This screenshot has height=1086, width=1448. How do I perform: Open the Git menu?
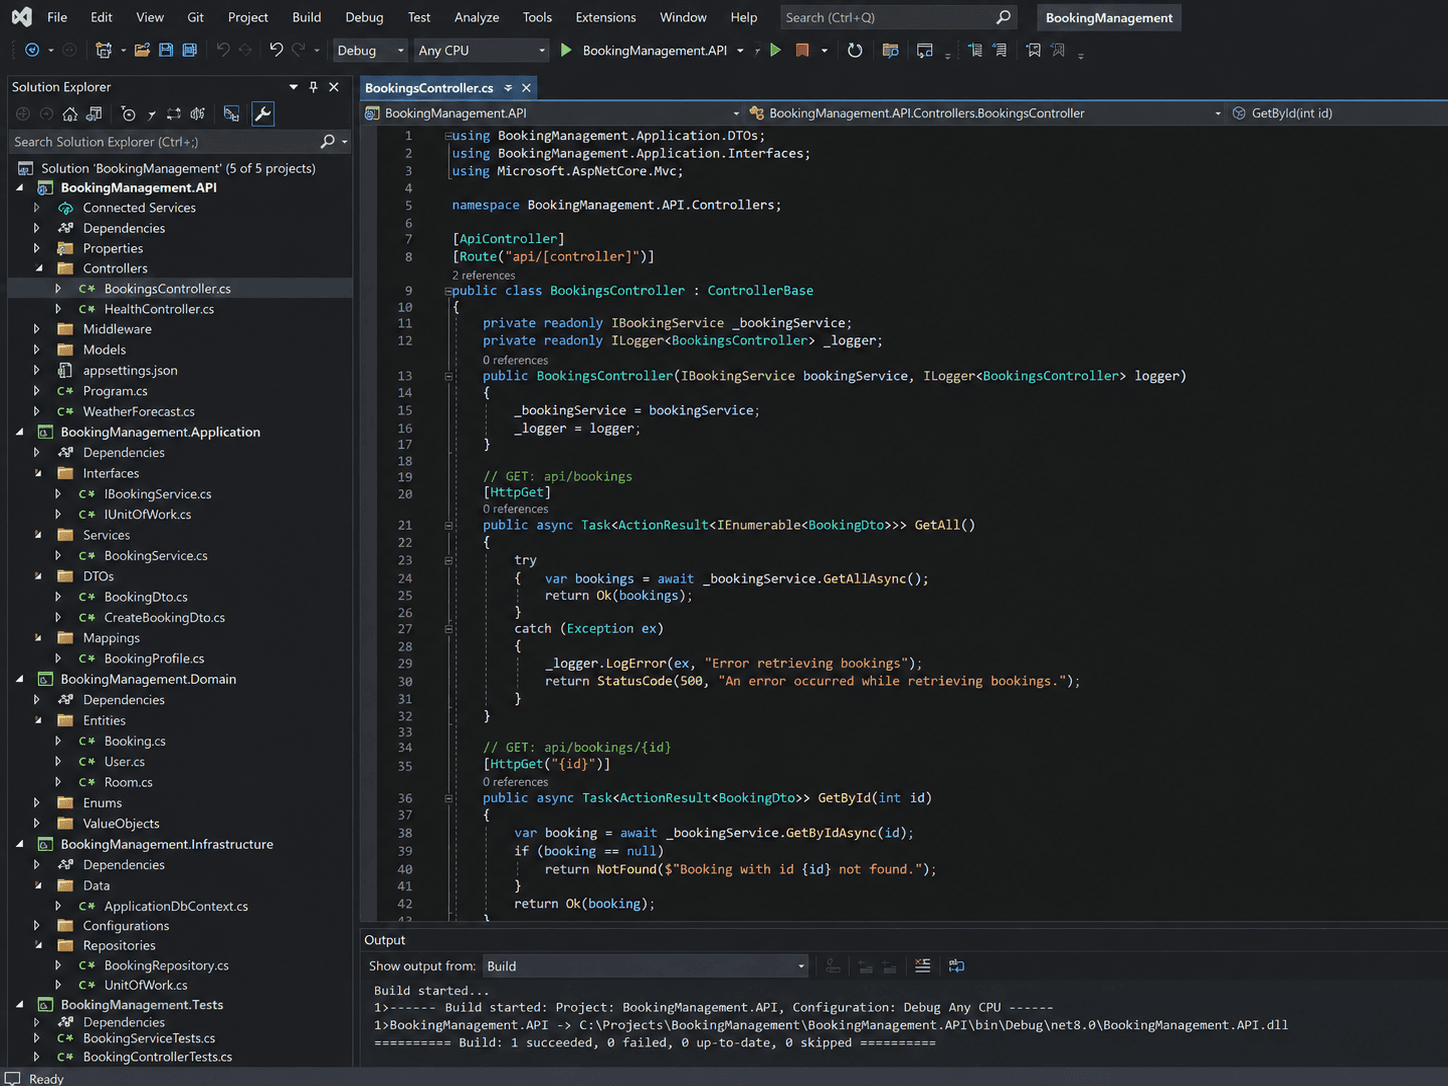(x=195, y=17)
